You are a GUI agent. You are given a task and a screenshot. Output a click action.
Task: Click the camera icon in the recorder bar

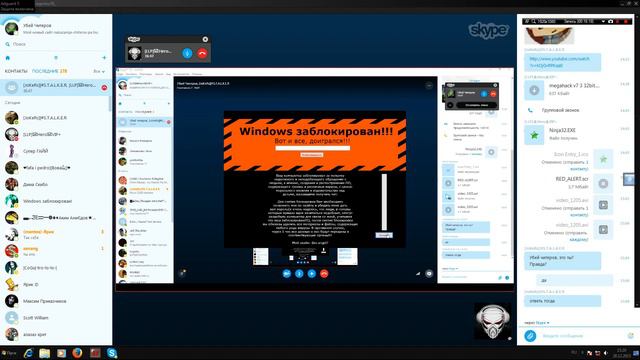point(611,21)
